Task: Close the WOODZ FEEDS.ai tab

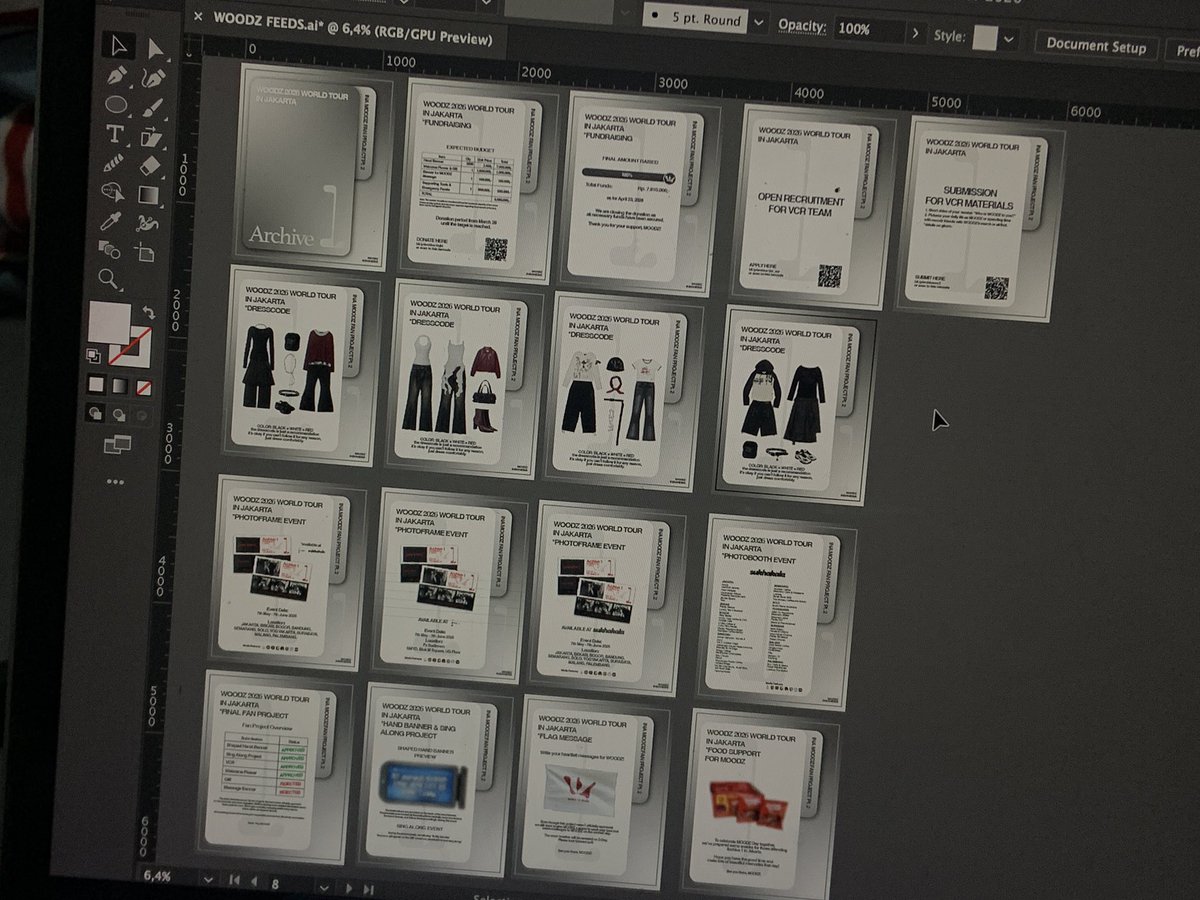Action: point(197,16)
